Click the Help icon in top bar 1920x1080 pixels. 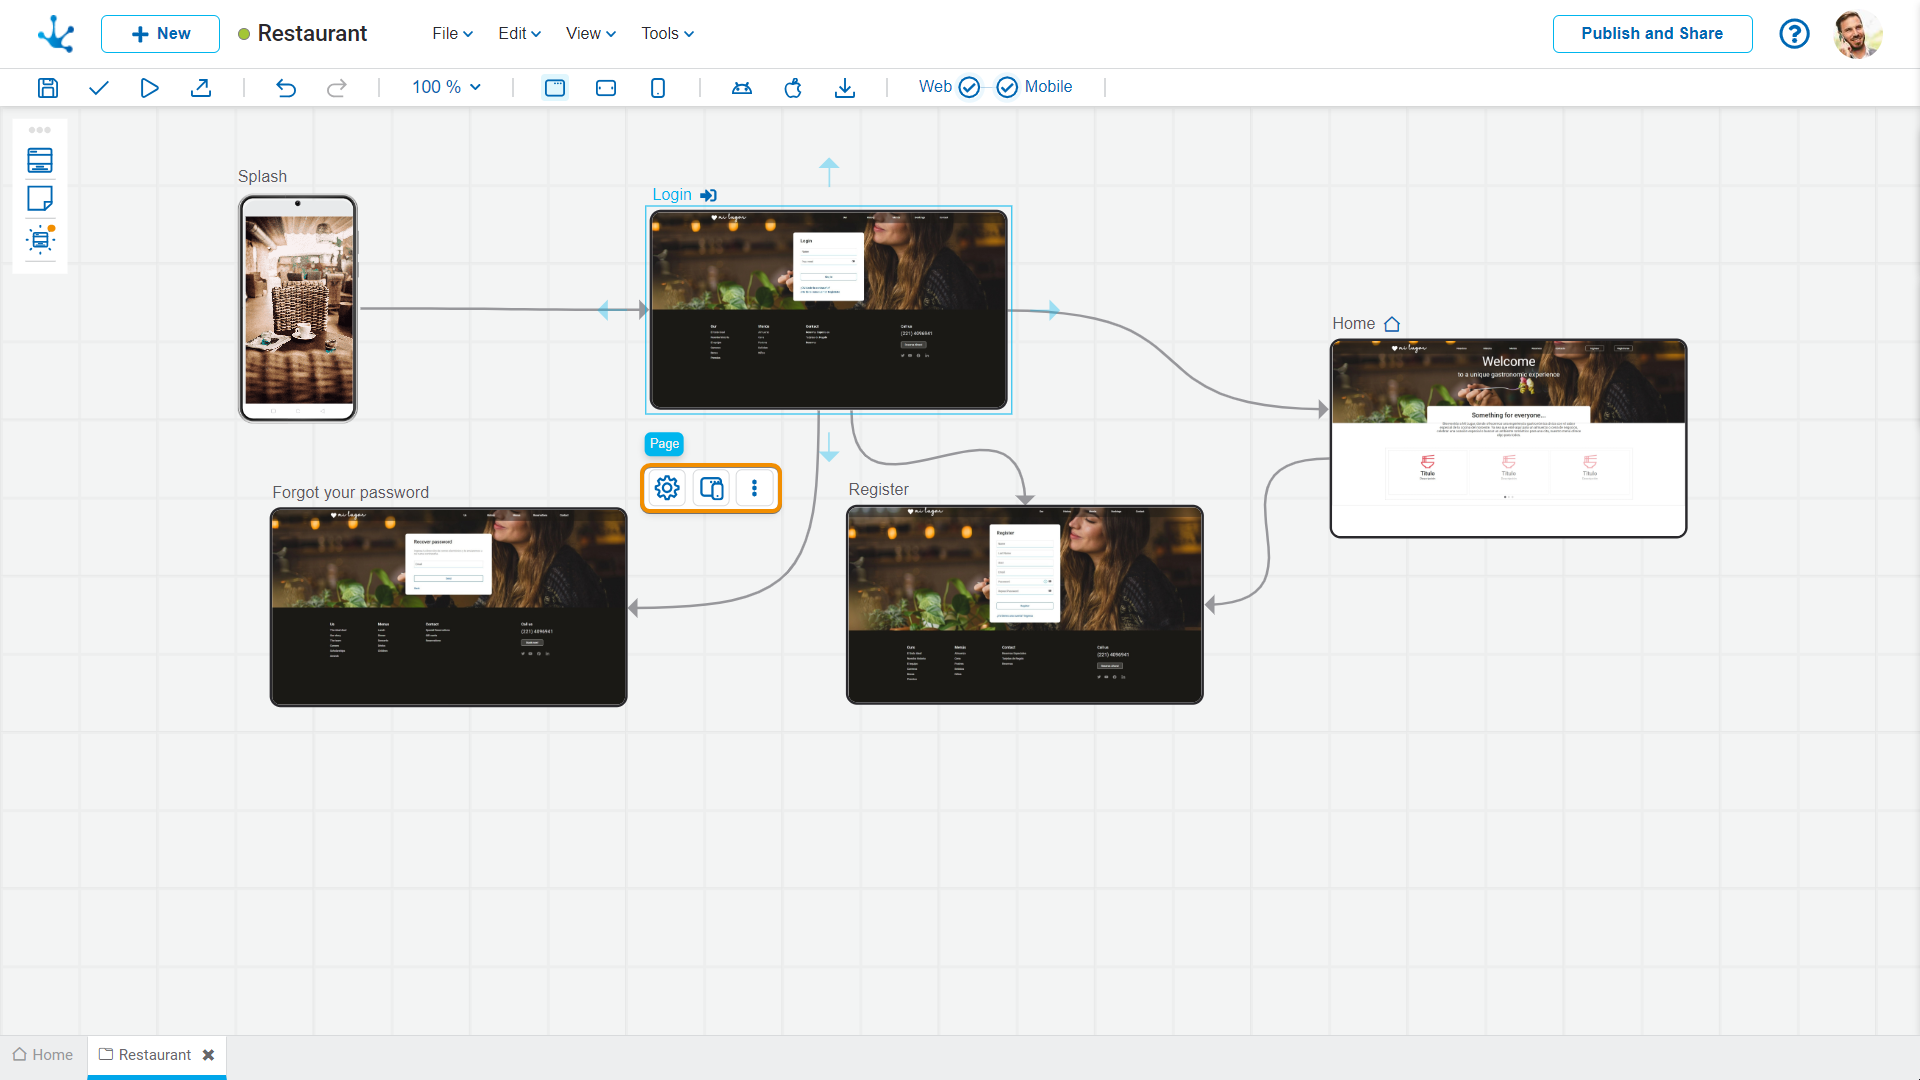[1796, 33]
